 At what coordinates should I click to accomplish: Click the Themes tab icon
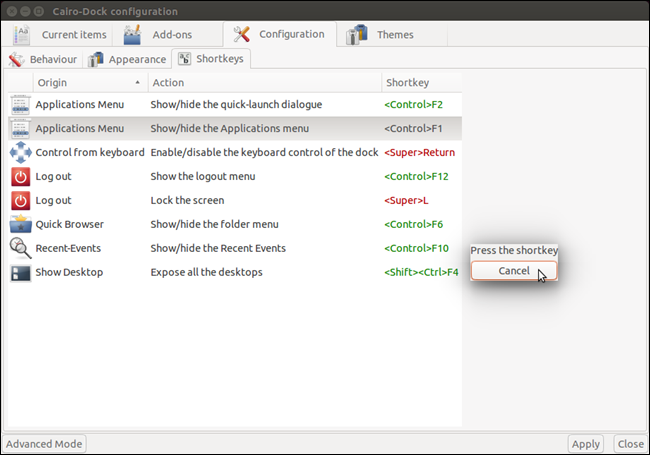[357, 34]
